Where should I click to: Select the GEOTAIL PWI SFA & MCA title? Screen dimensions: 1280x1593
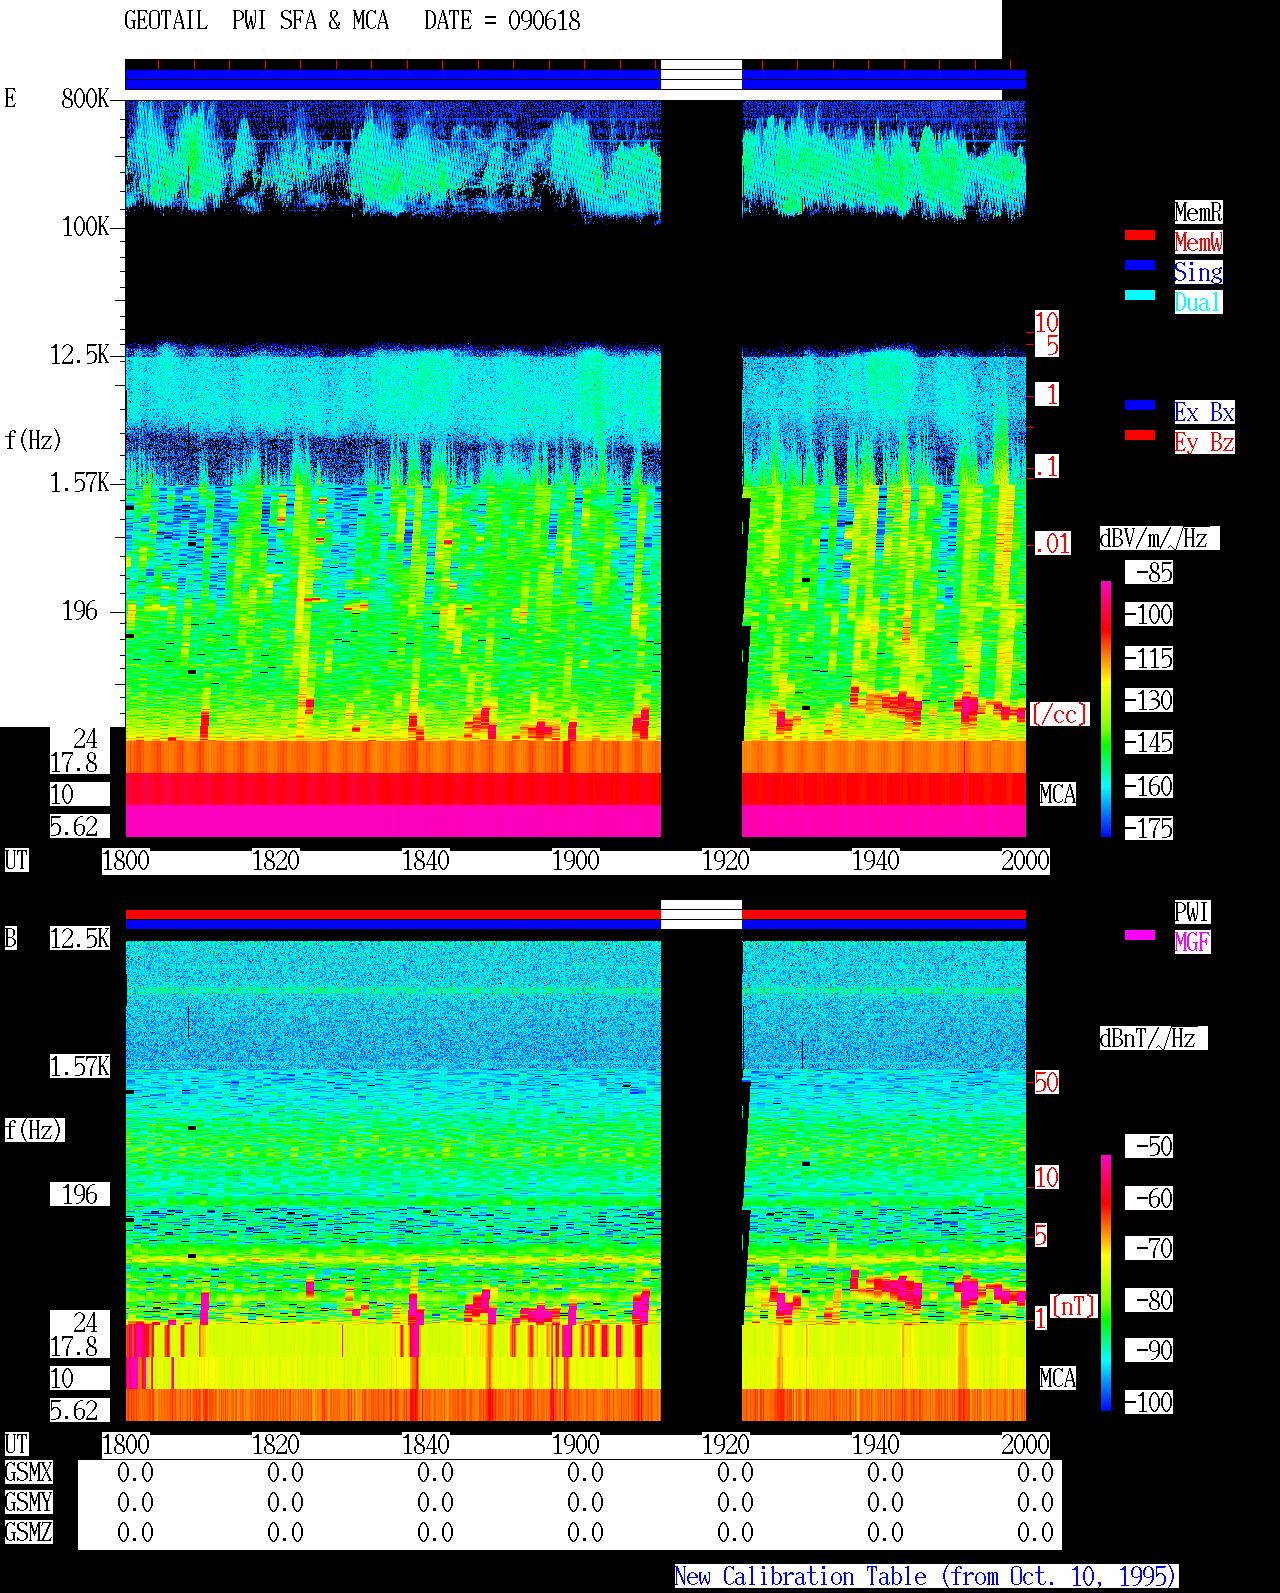click(257, 21)
